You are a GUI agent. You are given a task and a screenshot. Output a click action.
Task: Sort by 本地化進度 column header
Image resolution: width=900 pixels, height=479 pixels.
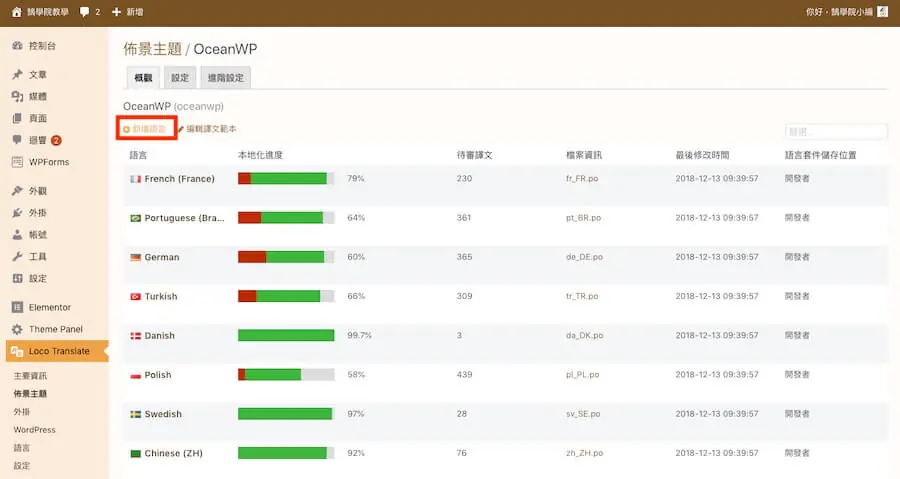260,155
